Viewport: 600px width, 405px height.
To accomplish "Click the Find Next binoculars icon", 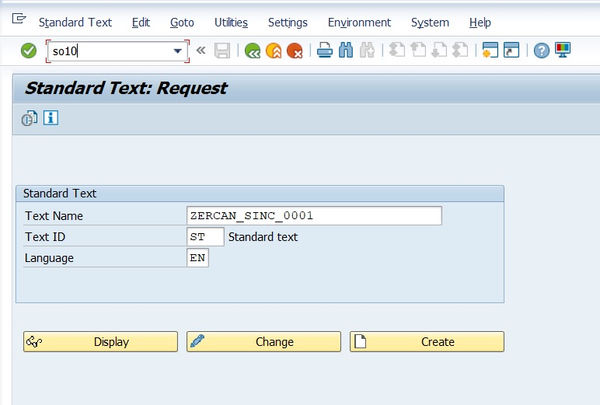I will click(367, 50).
